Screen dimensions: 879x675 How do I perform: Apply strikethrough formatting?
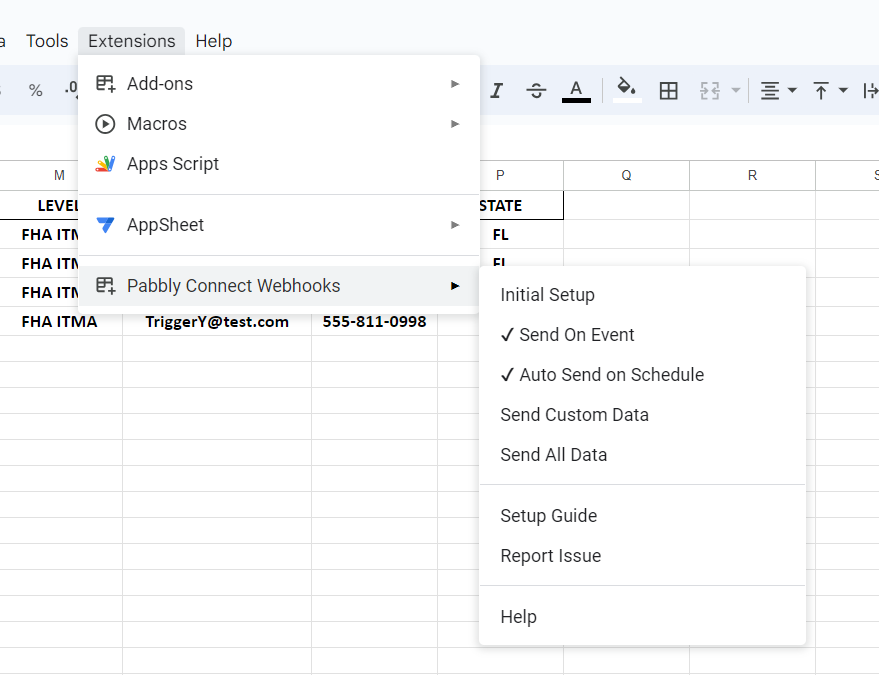point(536,90)
